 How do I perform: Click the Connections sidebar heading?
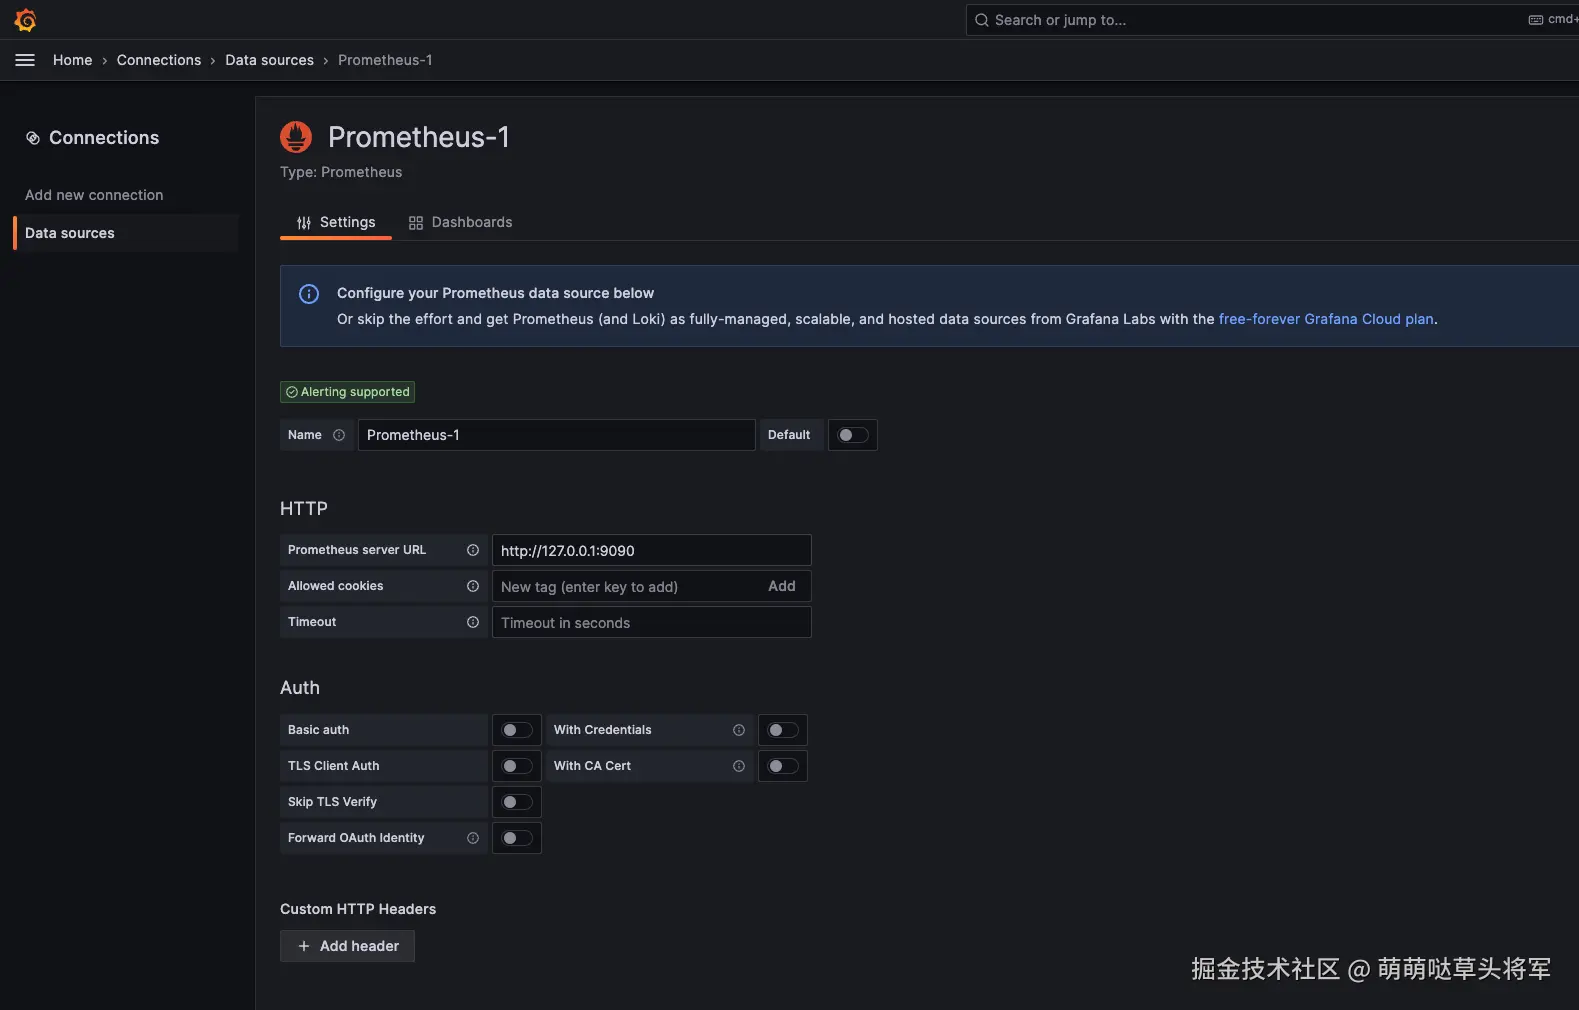coord(104,138)
